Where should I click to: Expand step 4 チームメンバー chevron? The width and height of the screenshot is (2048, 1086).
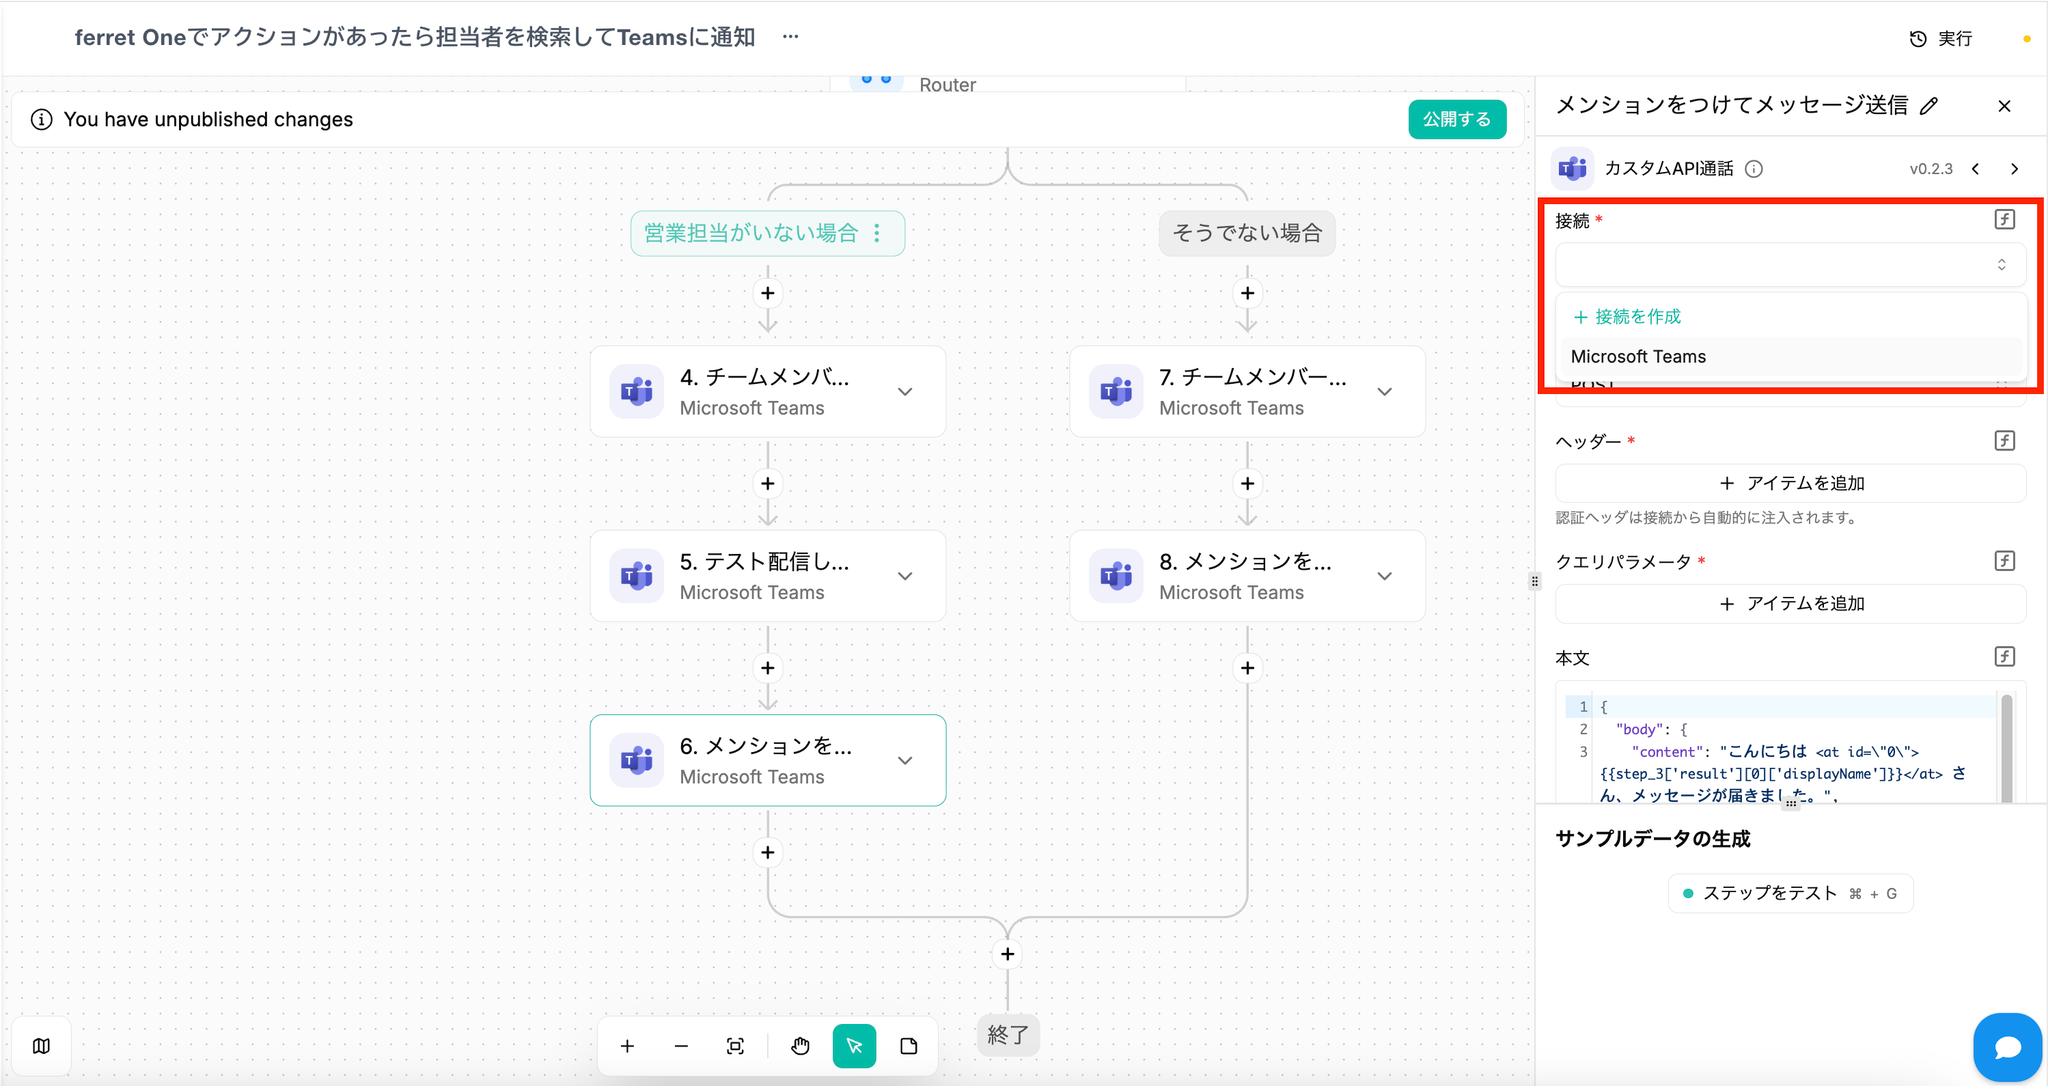[x=905, y=392]
